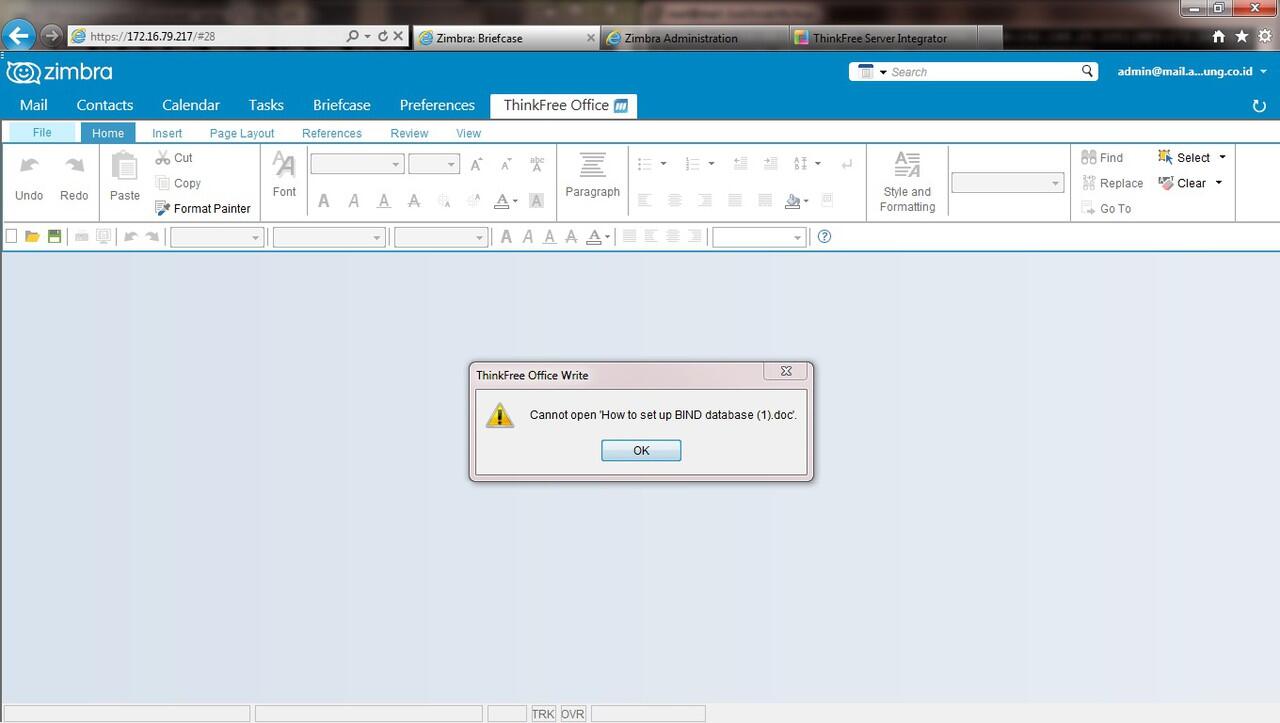Open the File tab
The height and width of the screenshot is (723, 1280).
[x=42, y=132]
